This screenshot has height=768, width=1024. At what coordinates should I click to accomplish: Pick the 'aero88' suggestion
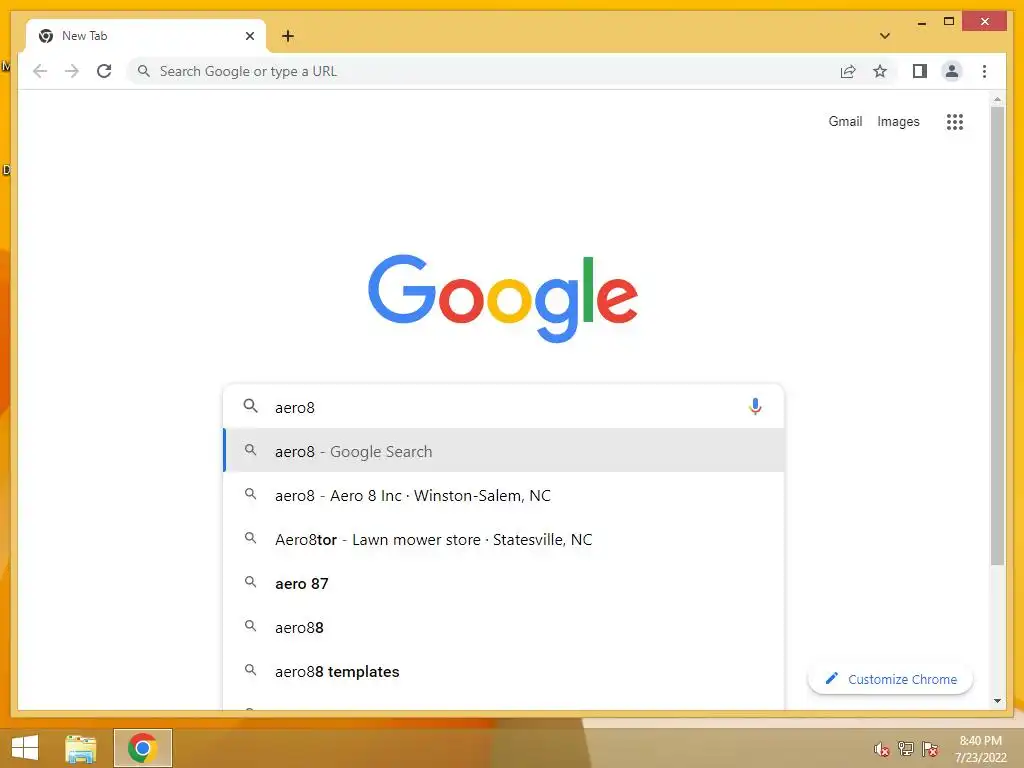click(x=504, y=628)
